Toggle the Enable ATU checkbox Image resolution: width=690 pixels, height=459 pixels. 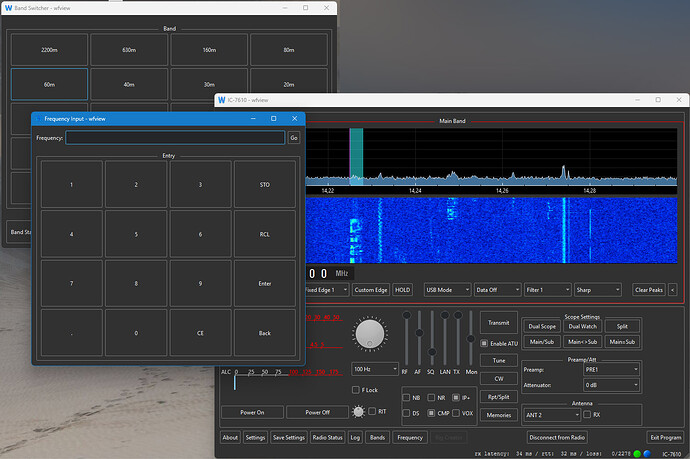point(484,343)
